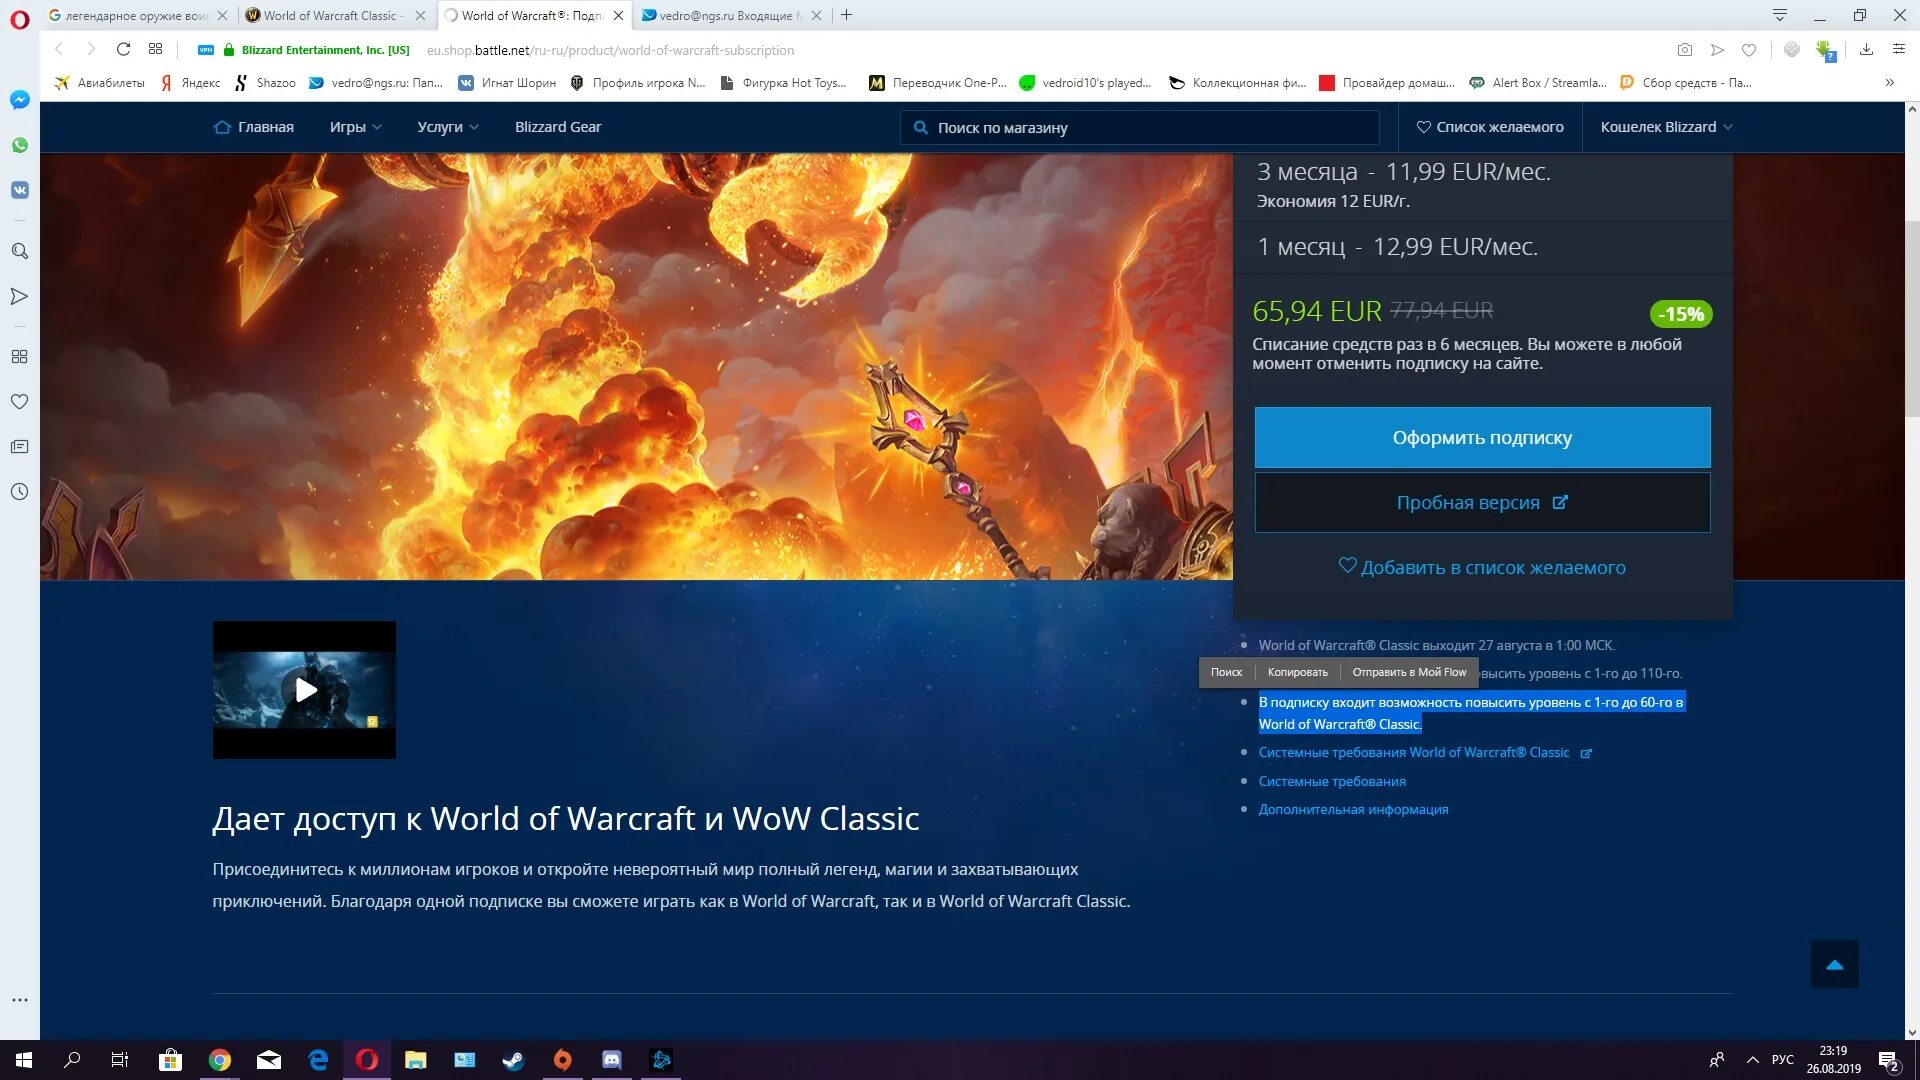This screenshot has width=1920, height=1080.
Task: Click the Opera menu logo
Action: pyautogui.click(x=20, y=19)
